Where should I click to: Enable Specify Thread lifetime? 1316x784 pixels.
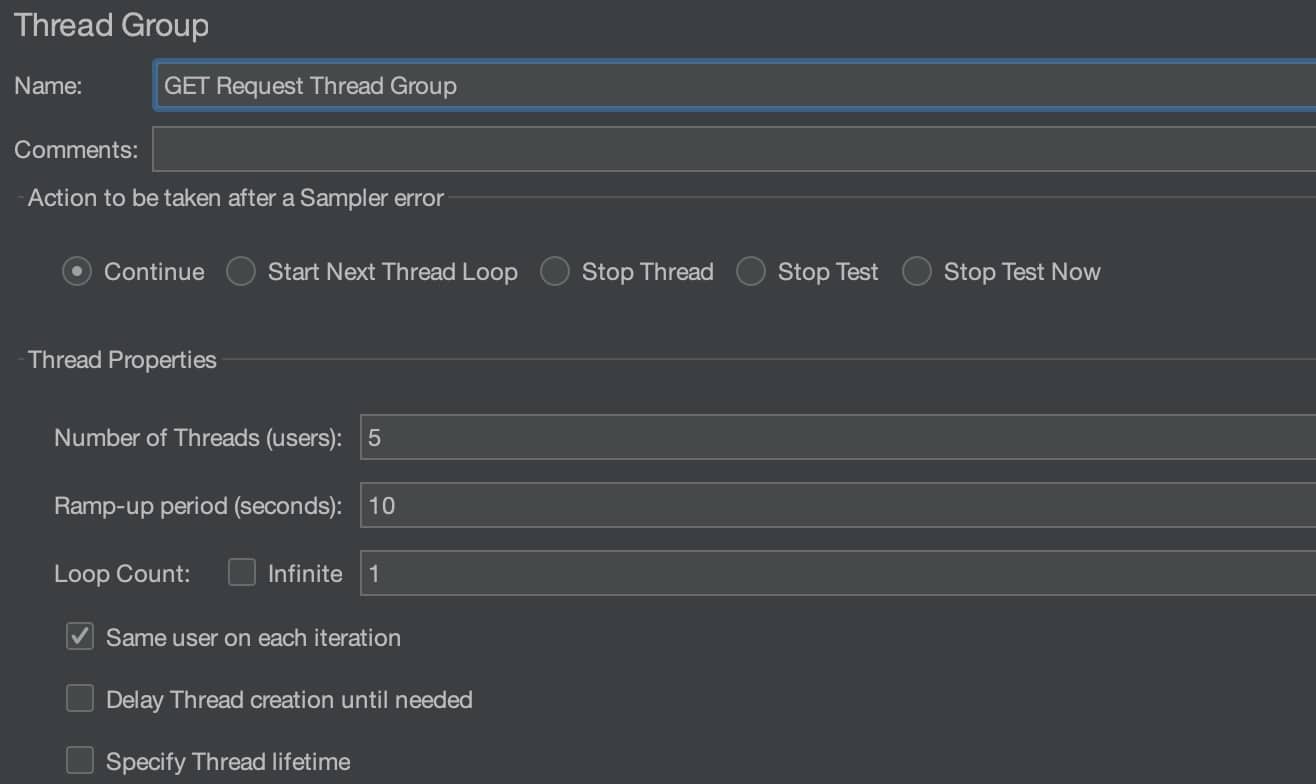(79, 760)
